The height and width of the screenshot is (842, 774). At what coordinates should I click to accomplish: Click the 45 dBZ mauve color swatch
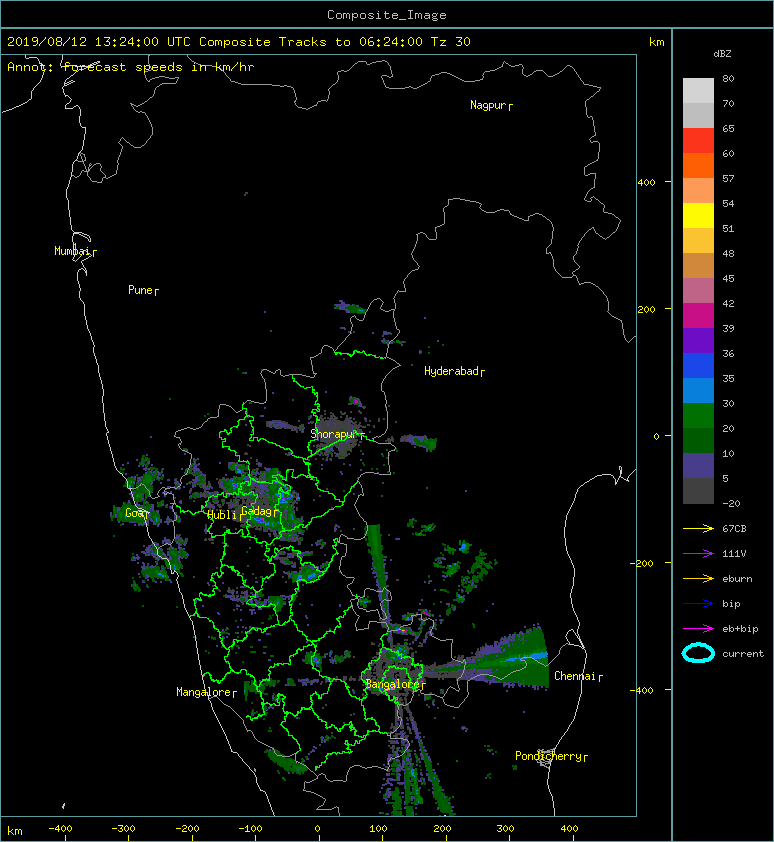click(698, 291)
